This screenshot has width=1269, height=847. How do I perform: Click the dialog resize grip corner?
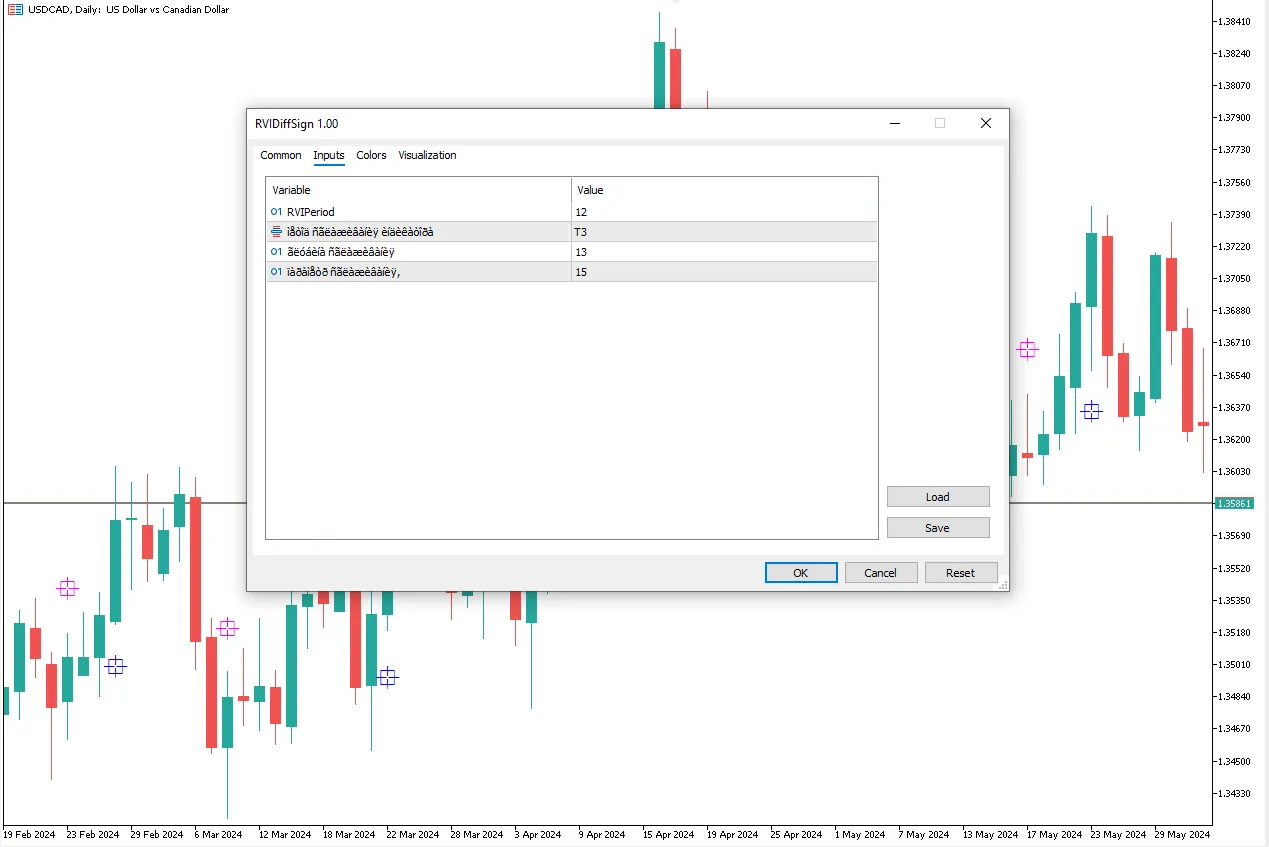tap(1003, 585)
